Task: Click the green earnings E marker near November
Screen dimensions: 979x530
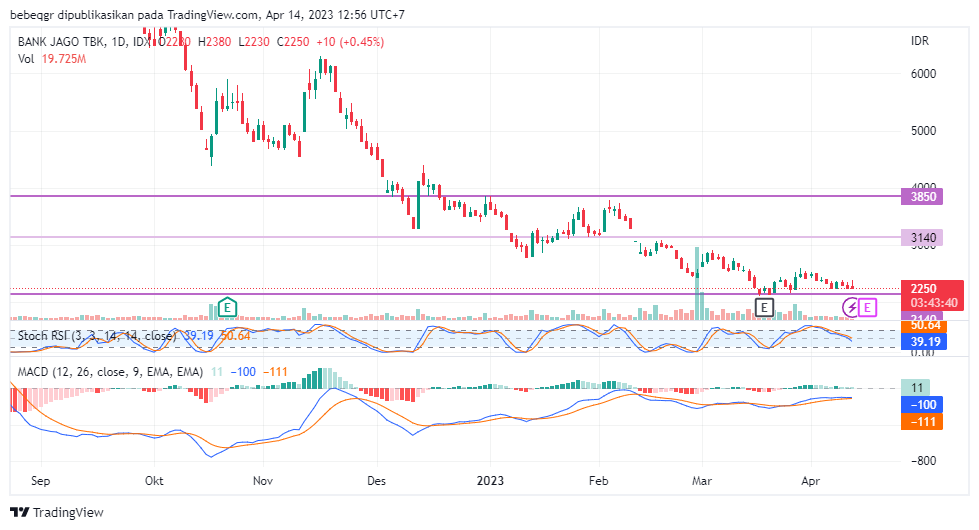Action: pyautogui.click(x=228, y=307)
